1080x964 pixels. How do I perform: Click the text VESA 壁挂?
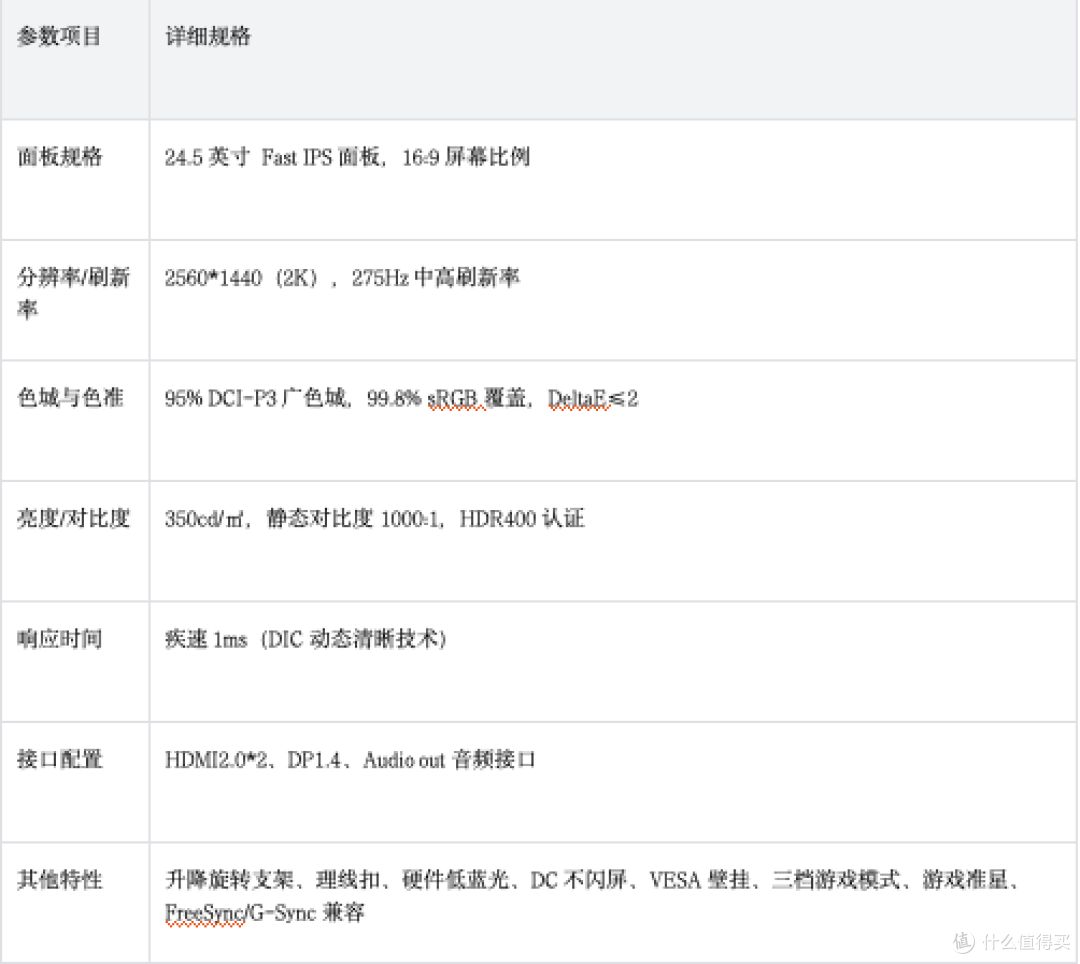tap(699, 880)
